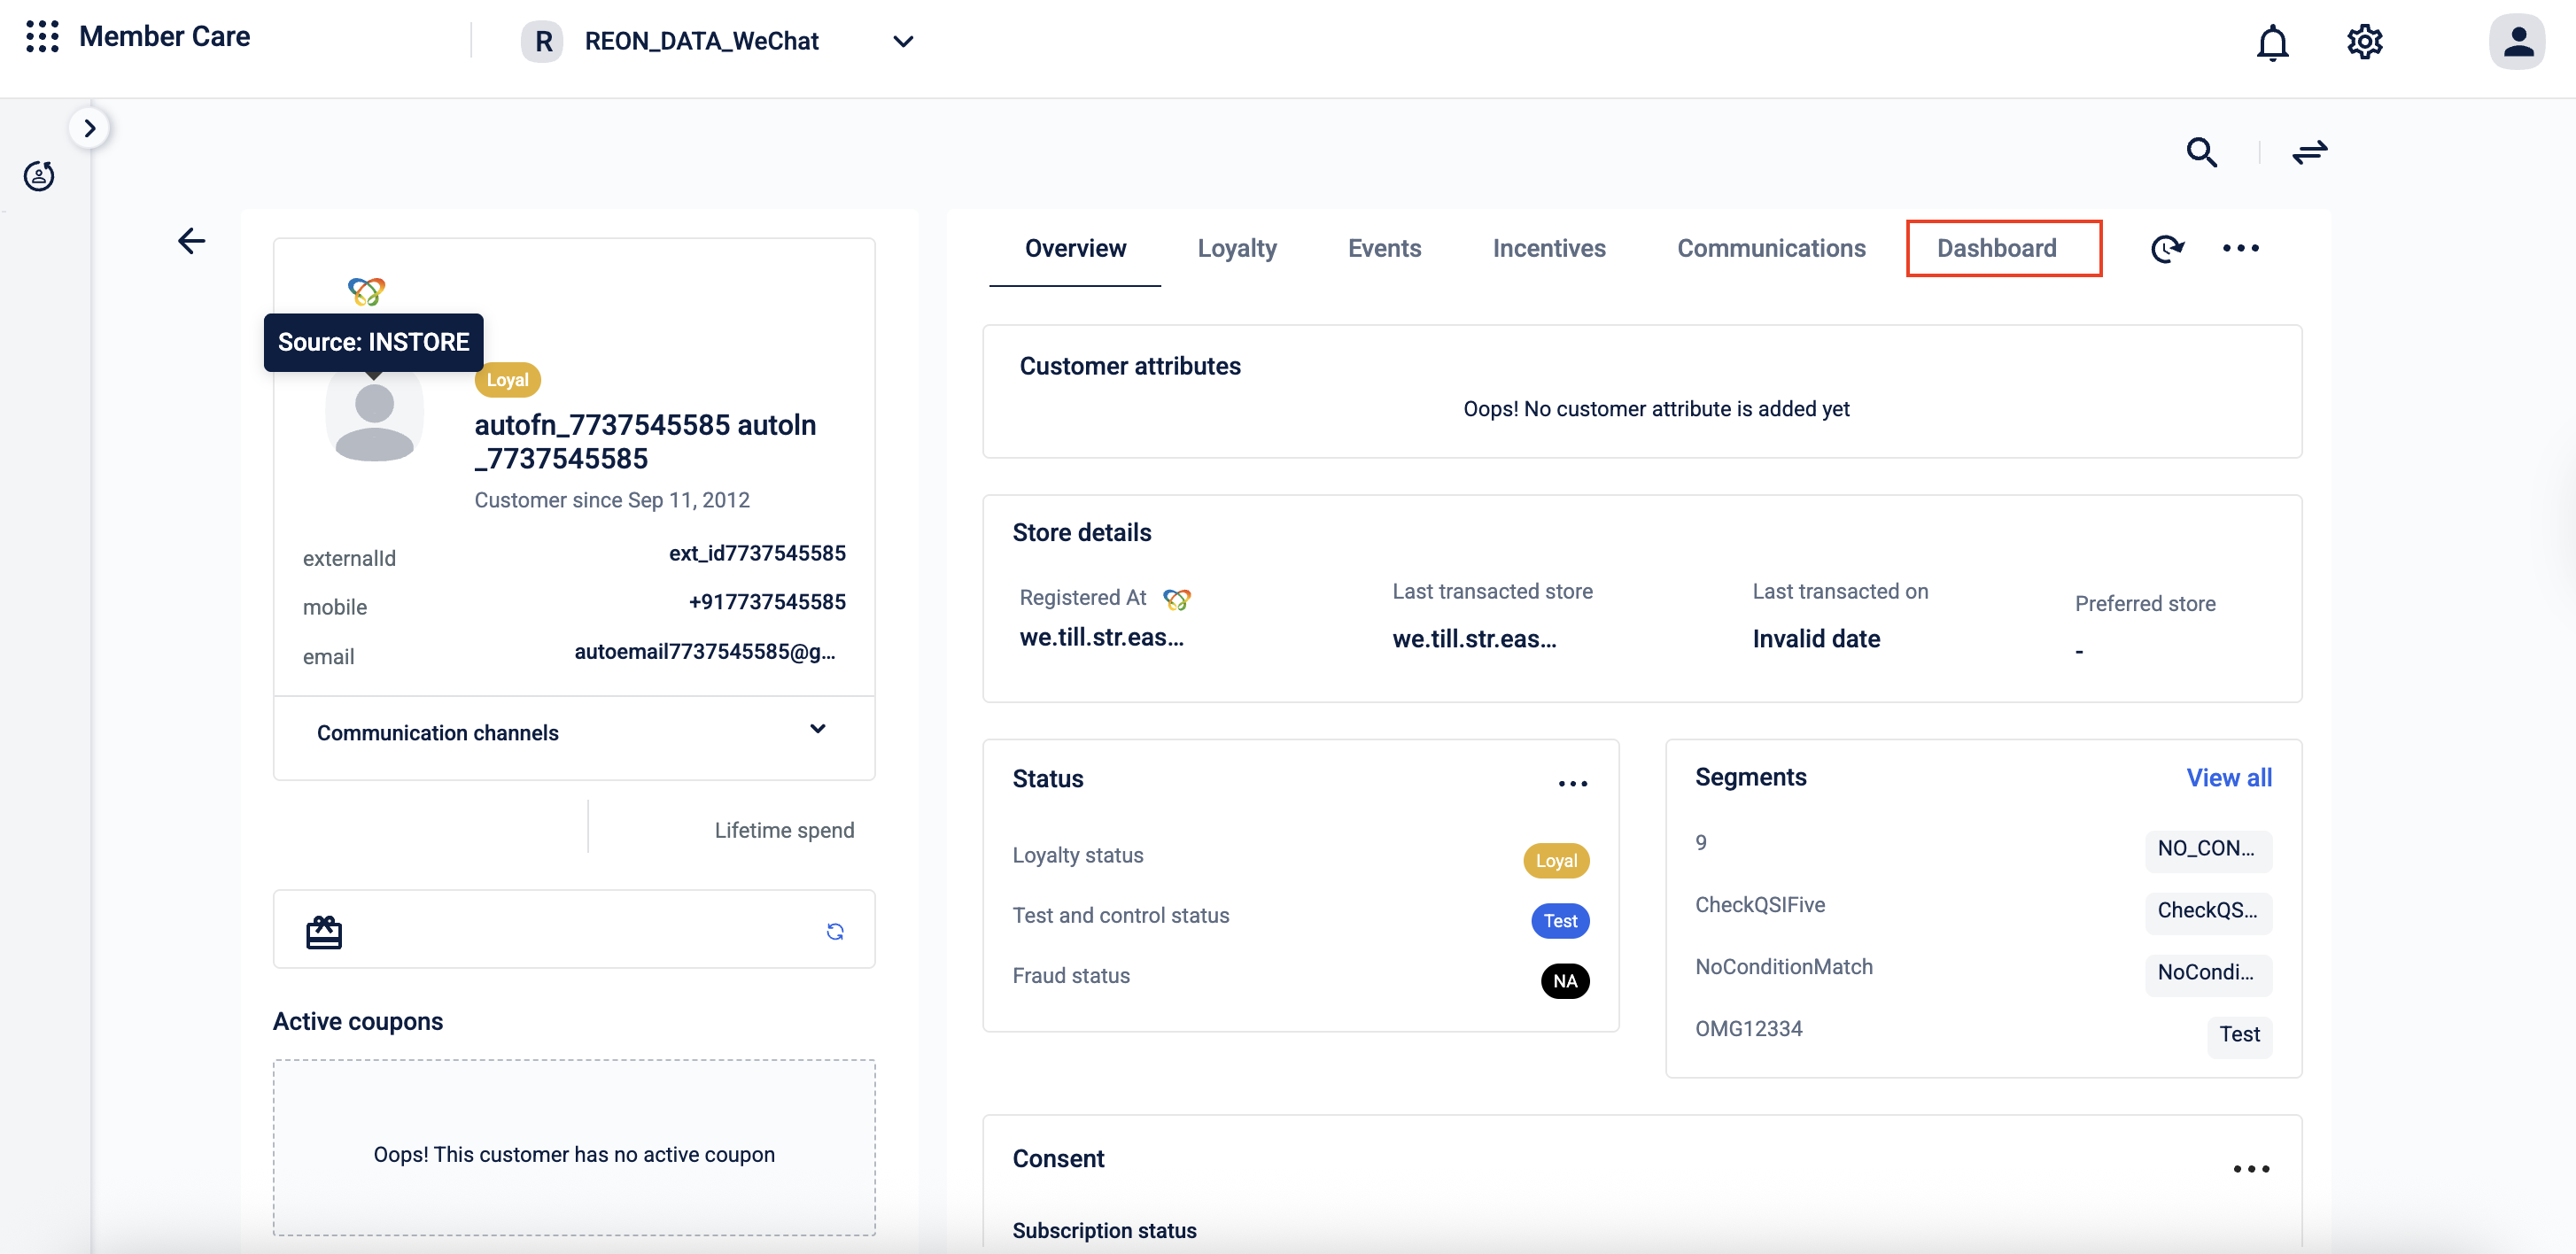
Task: Click the swap arrows icon
Action: (x=2309, y=152)
